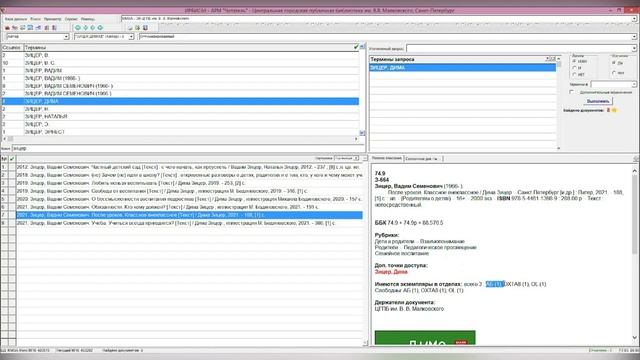Open the database selector dropdown at top
The width and height of the screenshot is (640, 360).
tap(634, 18)
